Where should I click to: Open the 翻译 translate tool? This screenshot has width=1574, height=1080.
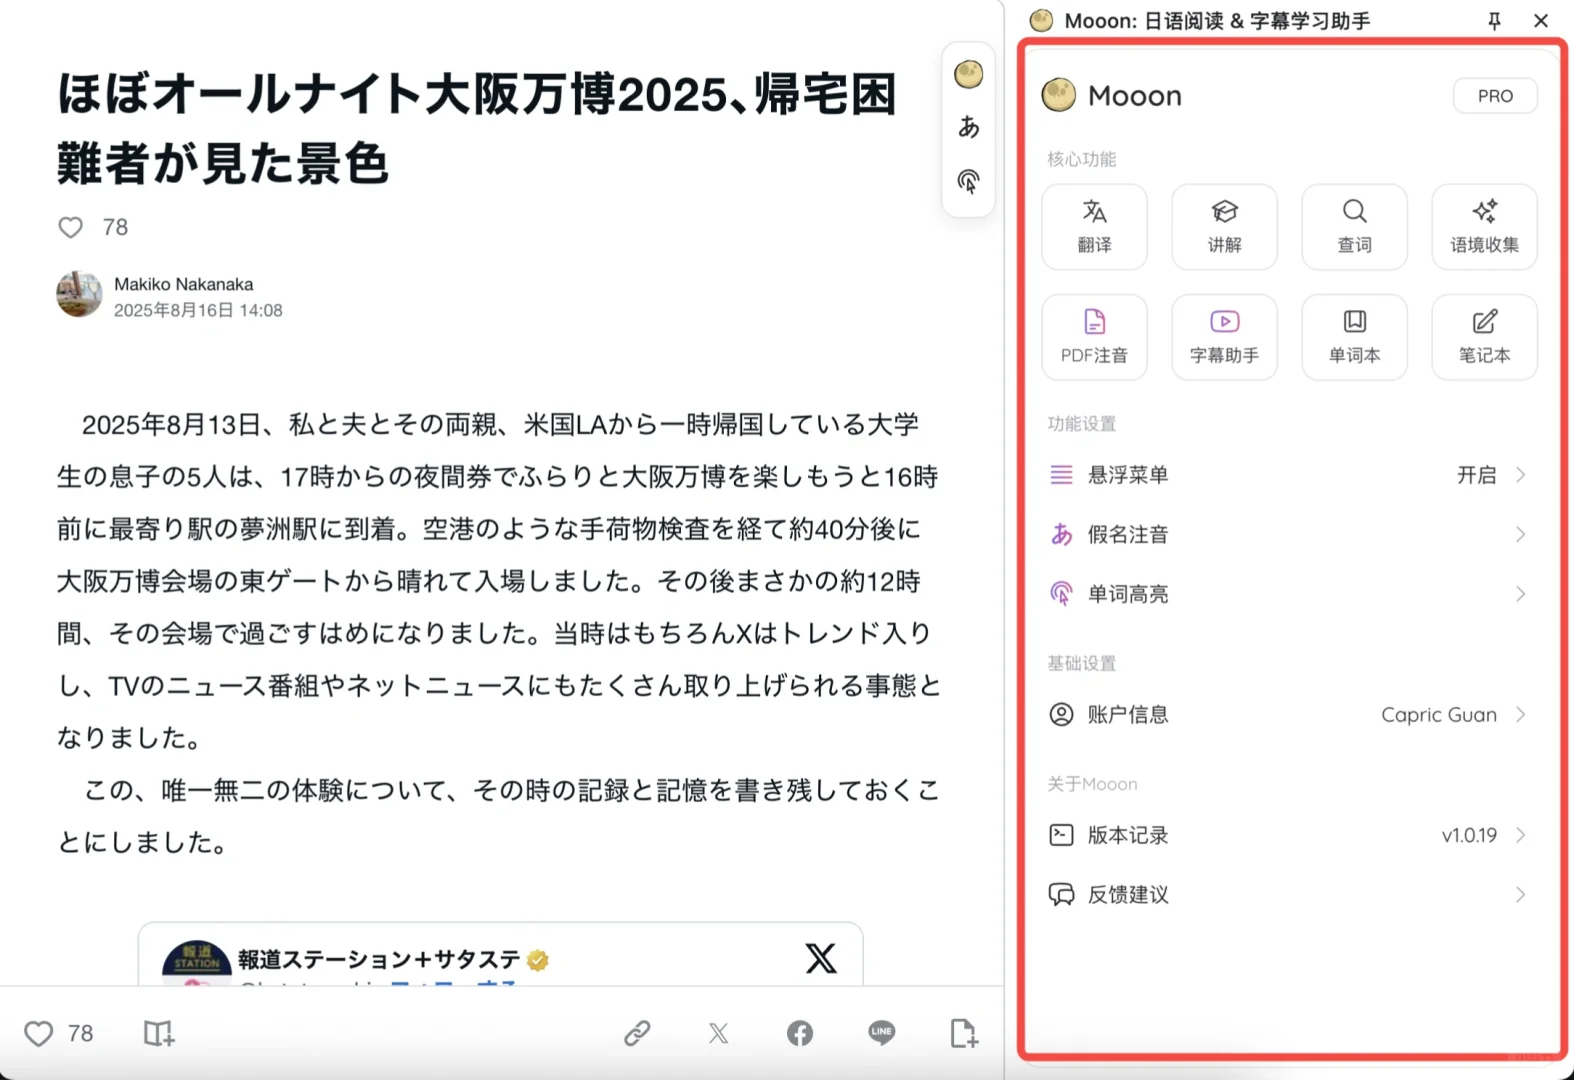click(1094, 227)
